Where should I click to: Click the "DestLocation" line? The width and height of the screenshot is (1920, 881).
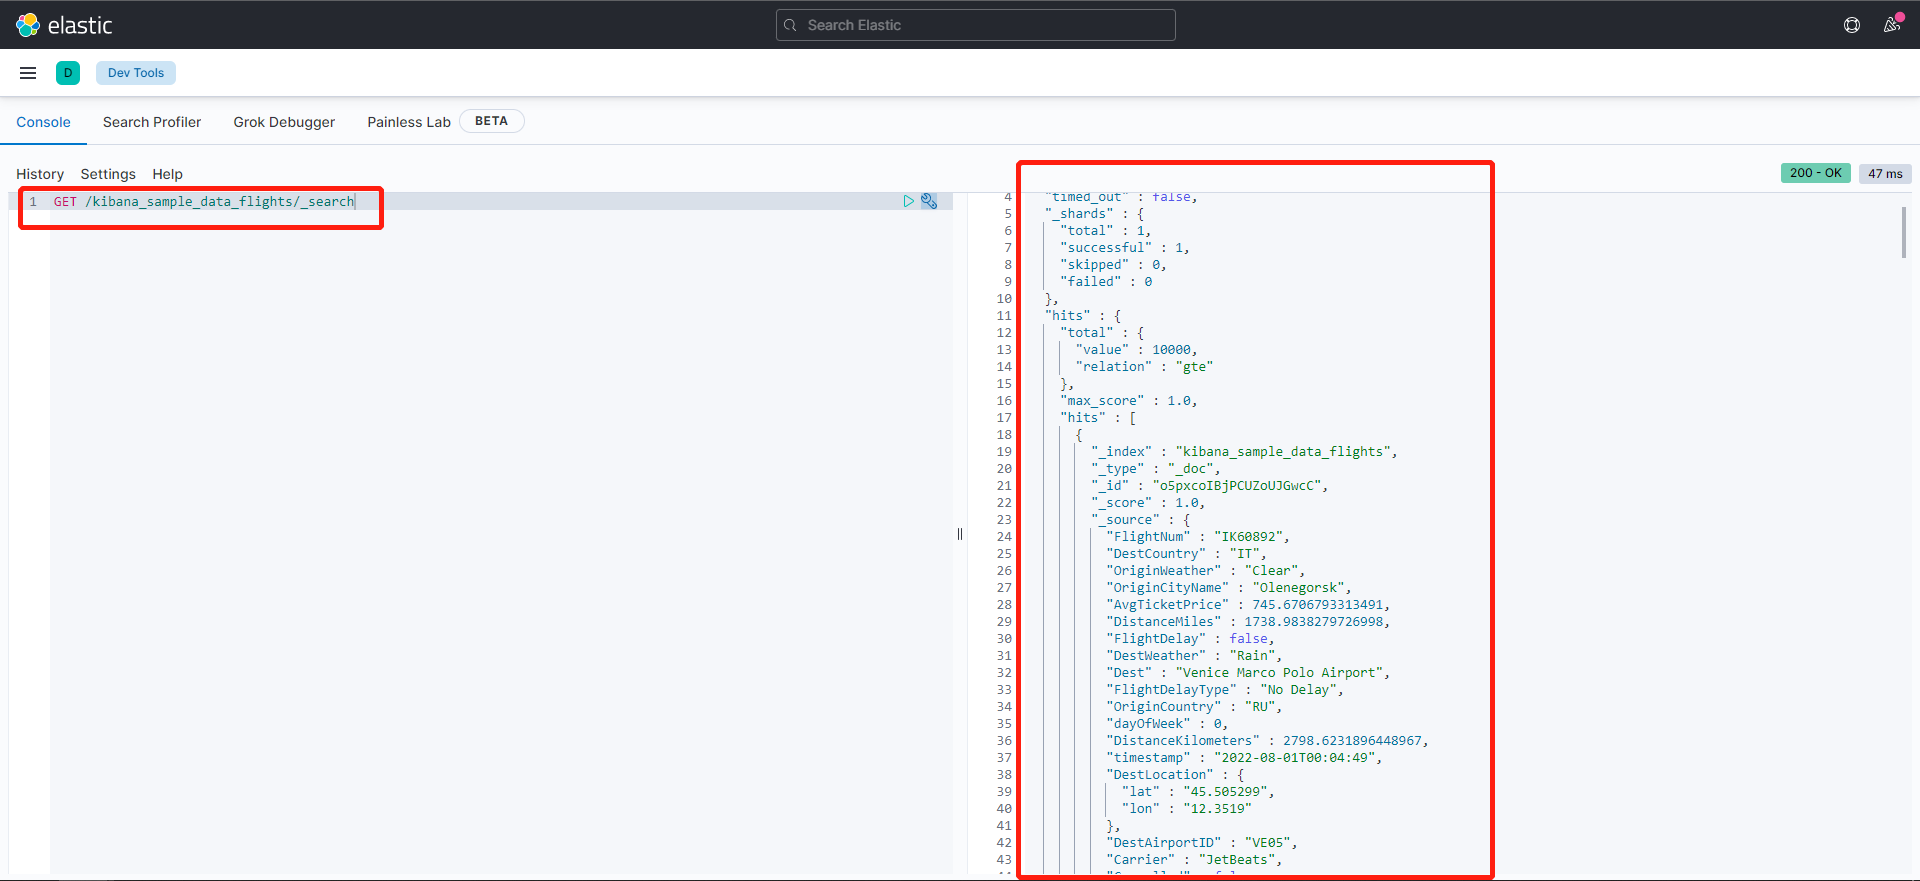click(x=1175, y=775)
